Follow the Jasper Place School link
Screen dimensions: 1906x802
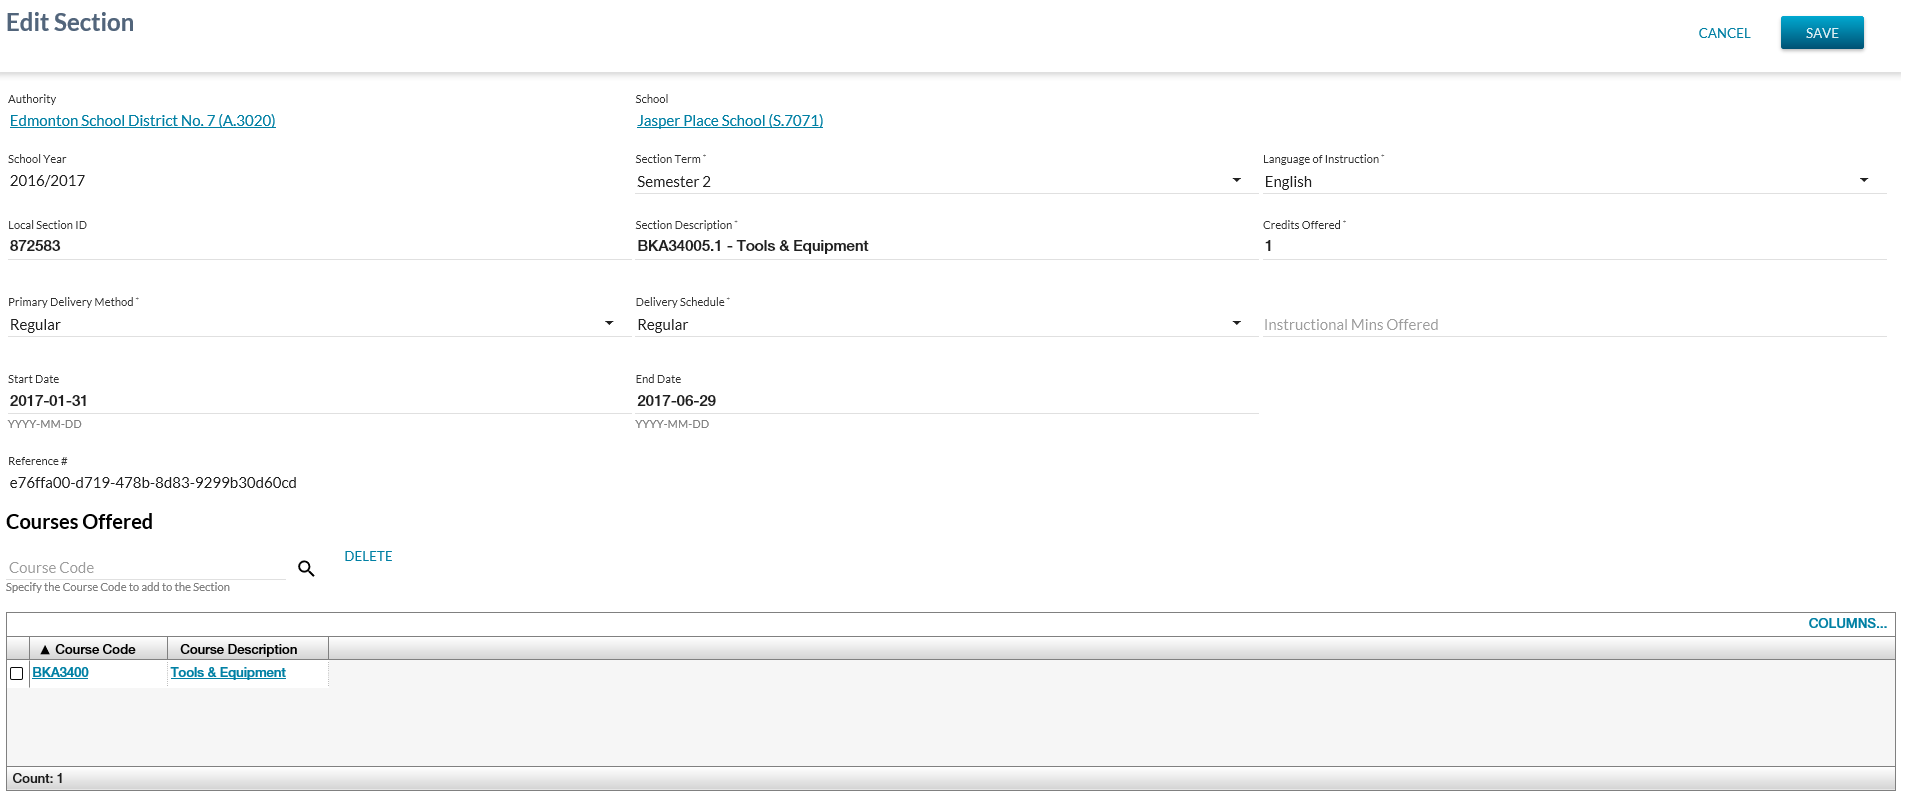[730, 121]
